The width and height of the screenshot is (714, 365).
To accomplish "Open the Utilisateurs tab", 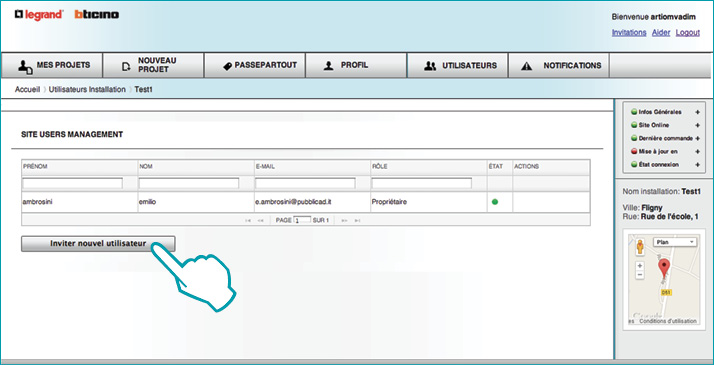I will 457,66.
